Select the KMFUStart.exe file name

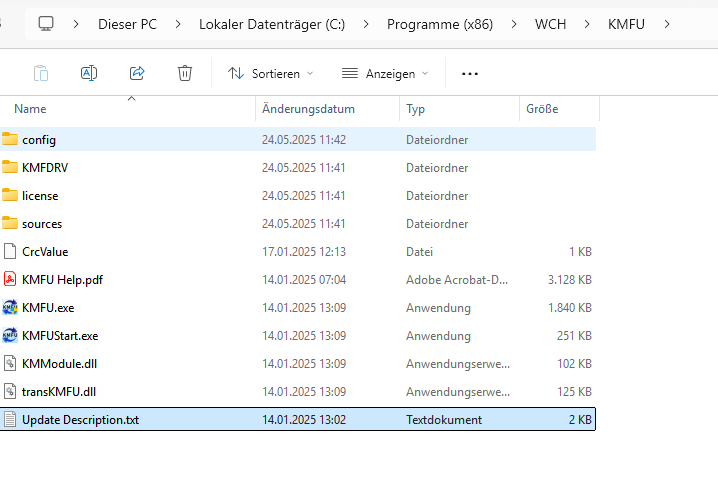[60, 336]
